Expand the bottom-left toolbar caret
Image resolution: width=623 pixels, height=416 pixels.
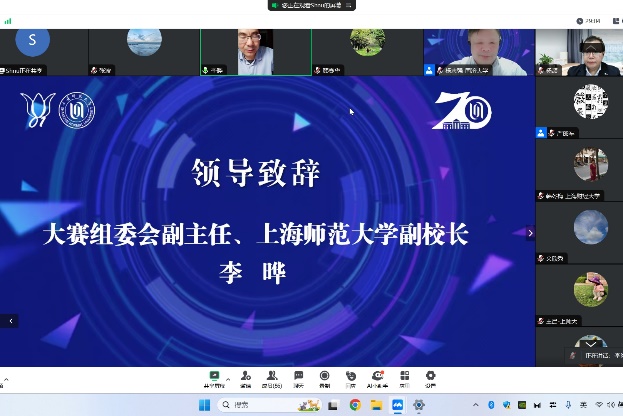tap(6, 379)
